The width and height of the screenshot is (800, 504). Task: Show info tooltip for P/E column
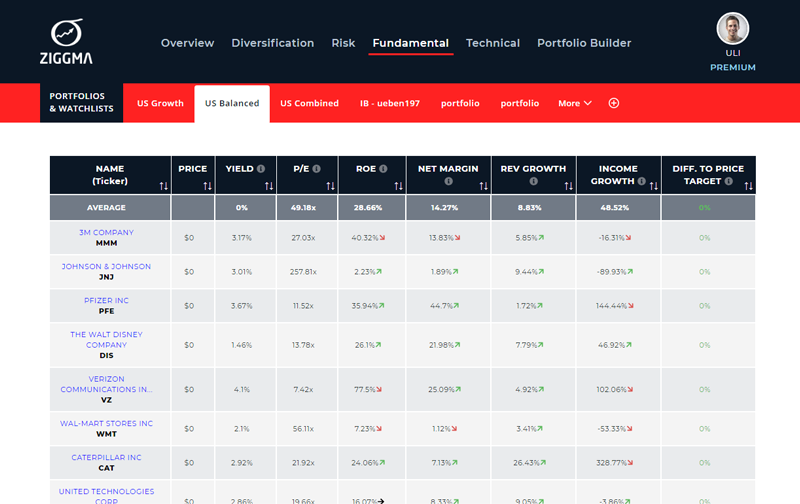(317, 169)
